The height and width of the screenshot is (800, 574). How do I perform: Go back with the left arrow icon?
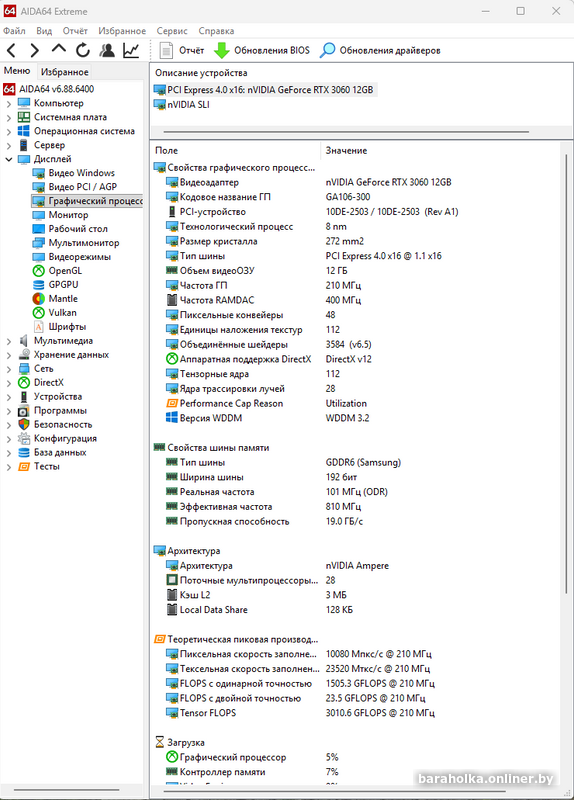coord(11,50)
